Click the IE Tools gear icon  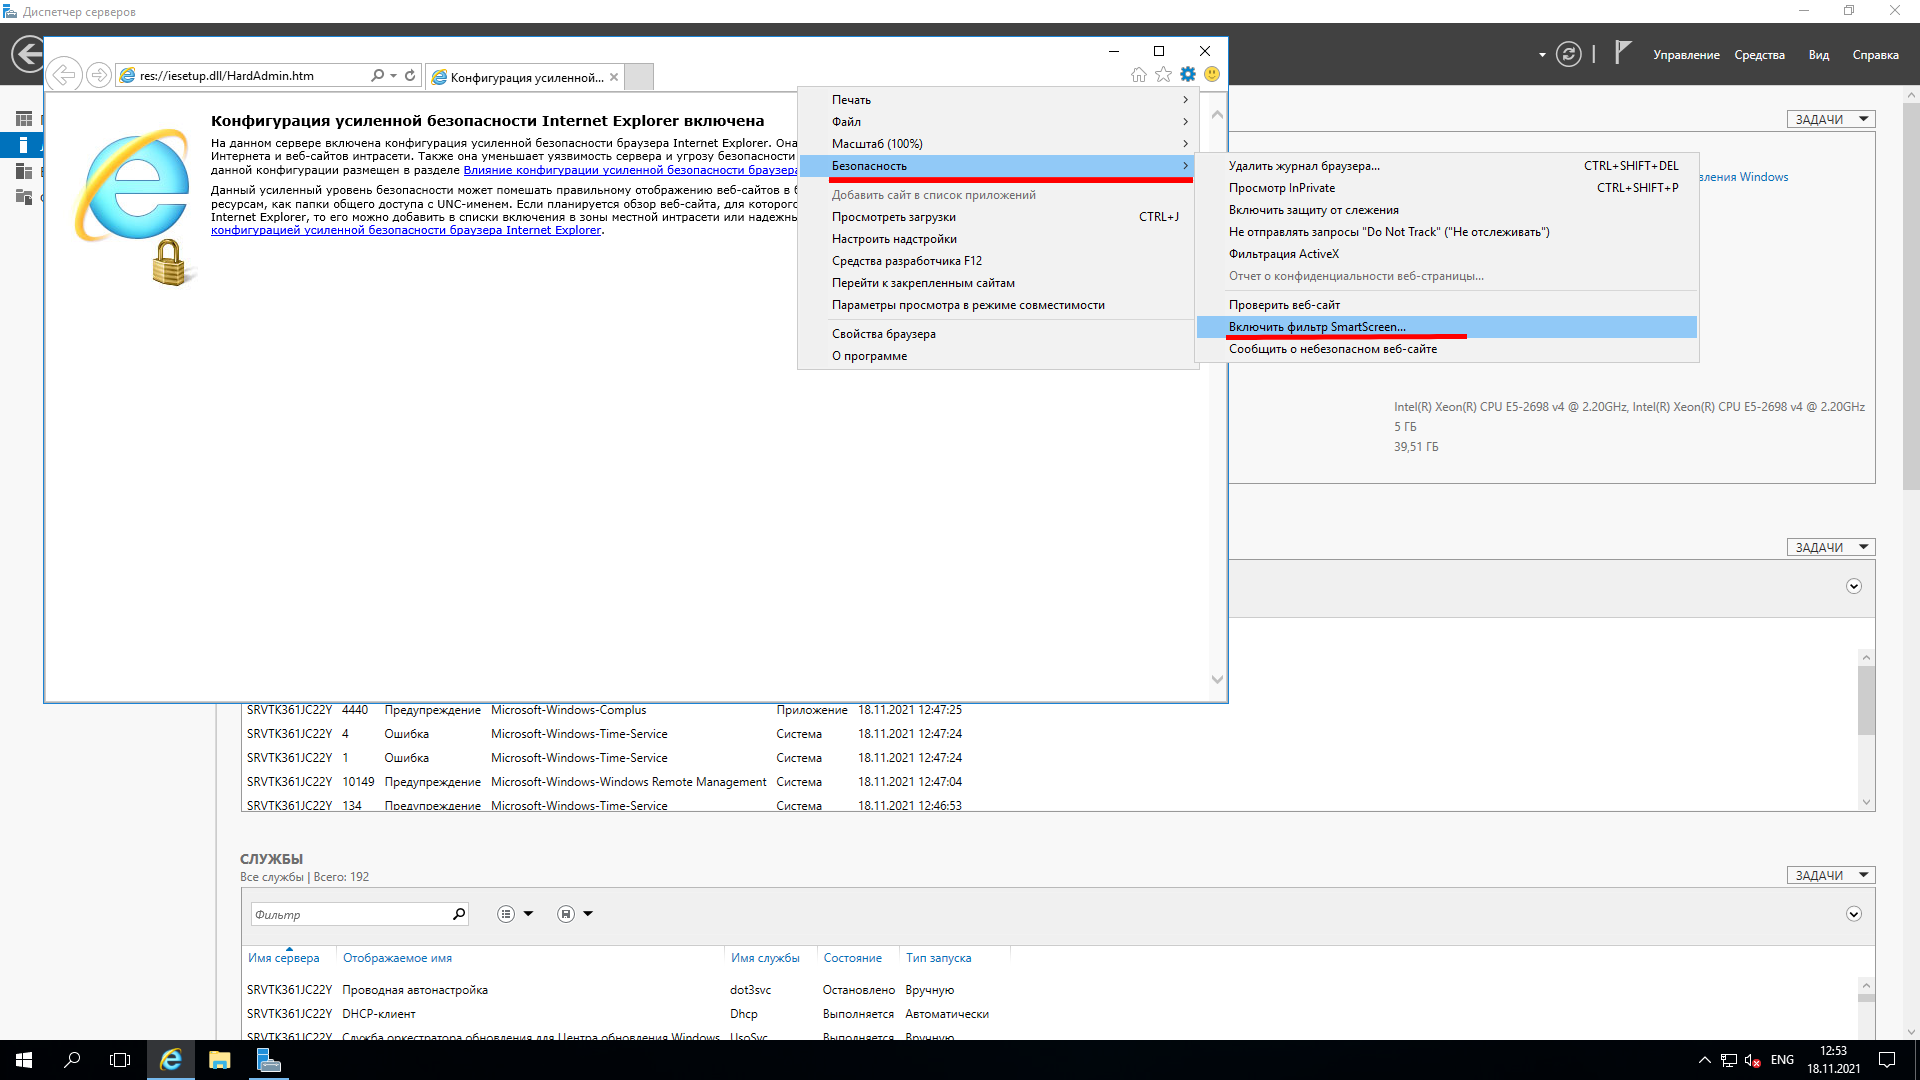(1188, 75)
